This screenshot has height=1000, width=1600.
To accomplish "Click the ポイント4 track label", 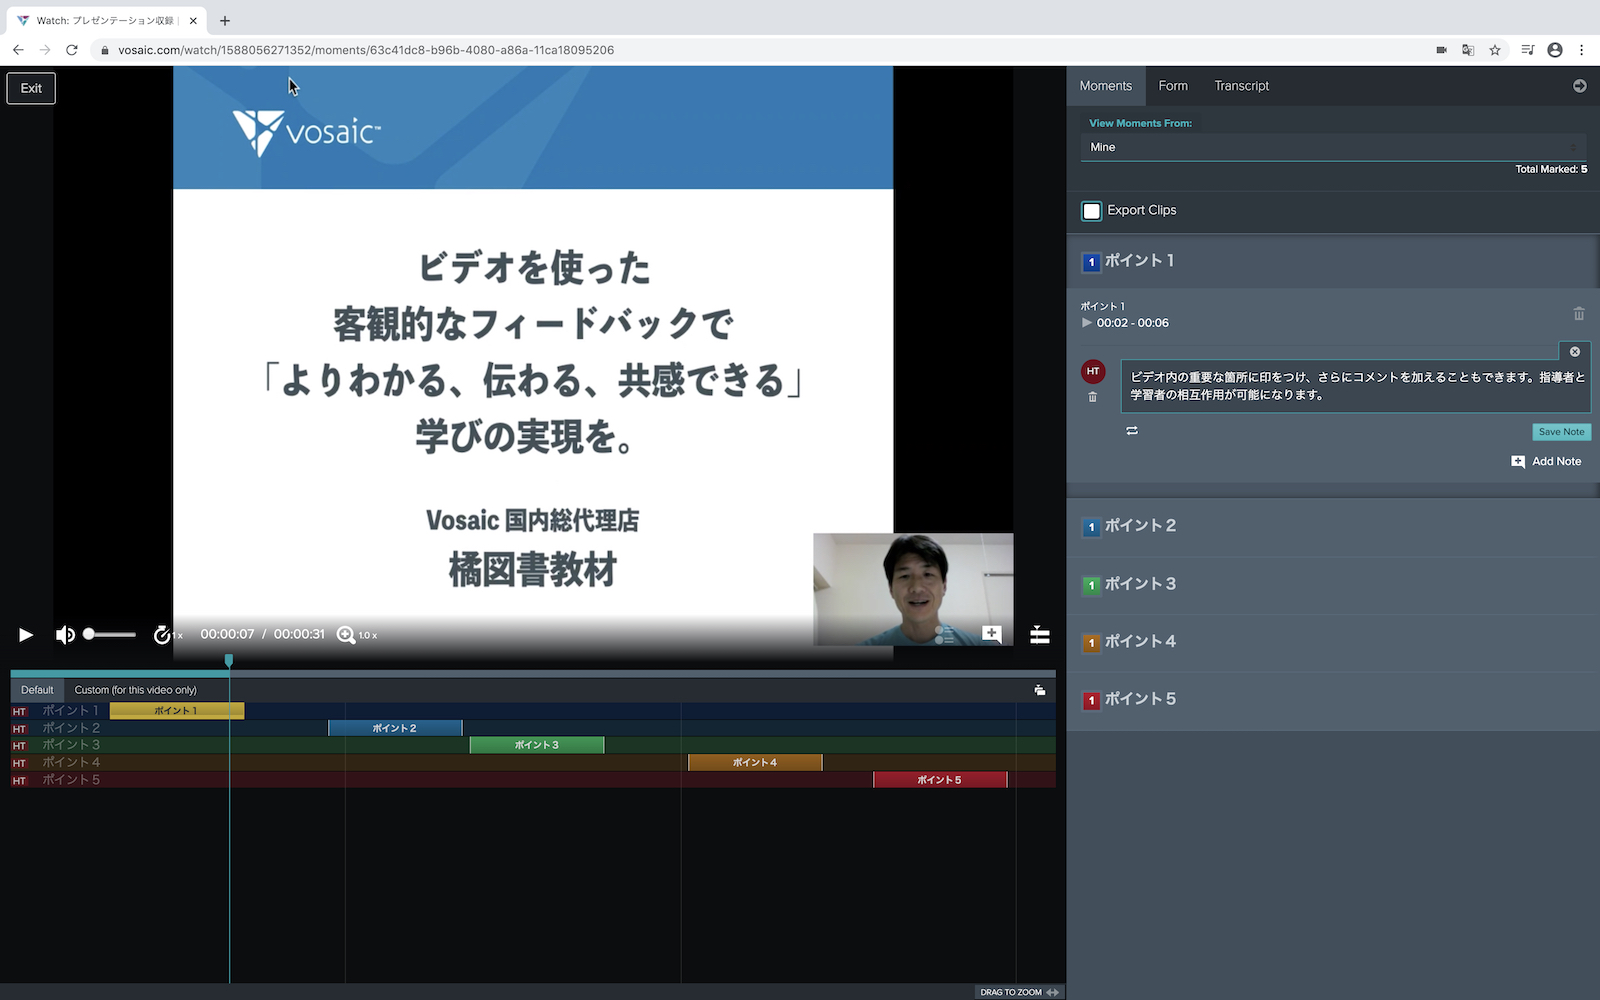I will point(71,762).
